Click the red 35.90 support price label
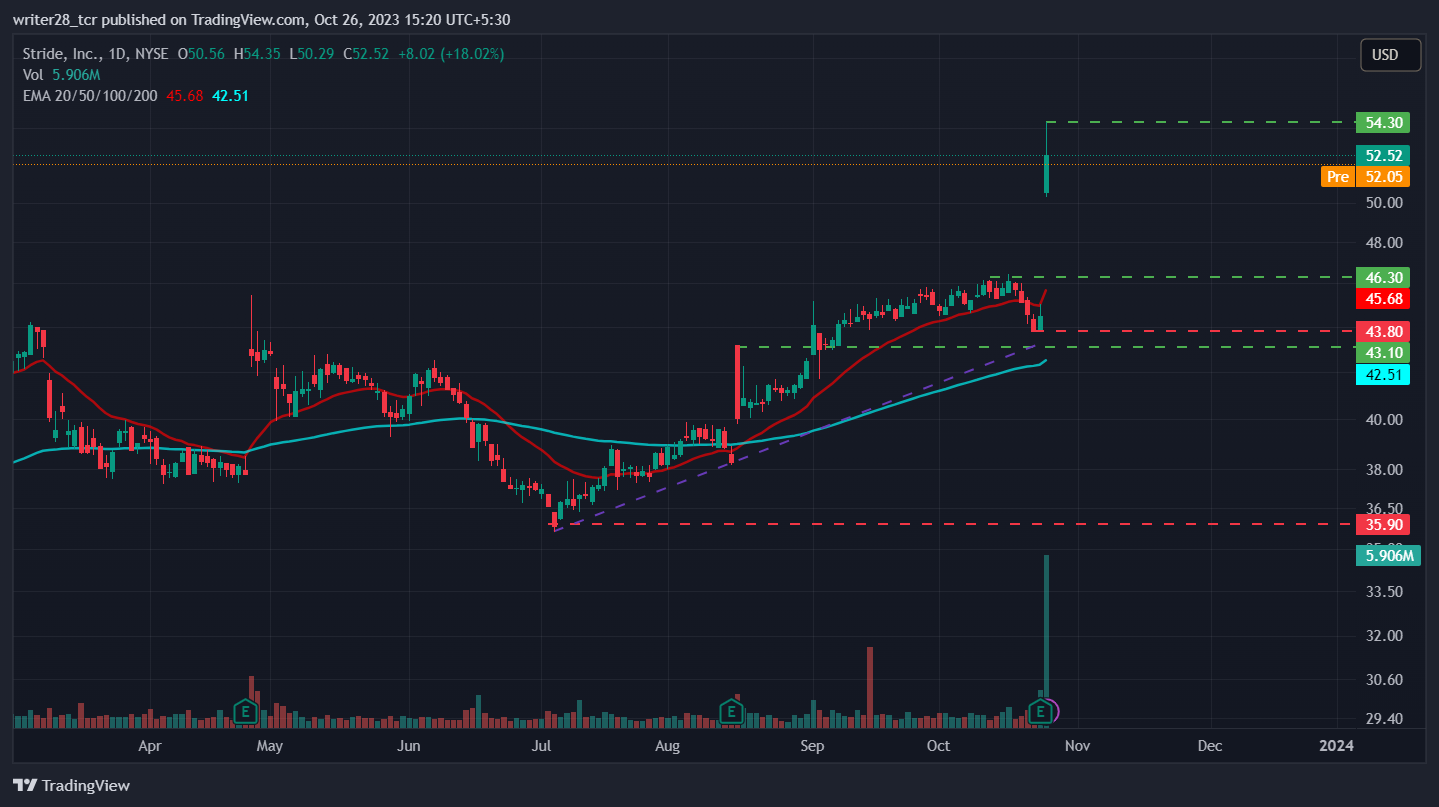Viewport: 1439px width, 807px height. [1382, 524]
